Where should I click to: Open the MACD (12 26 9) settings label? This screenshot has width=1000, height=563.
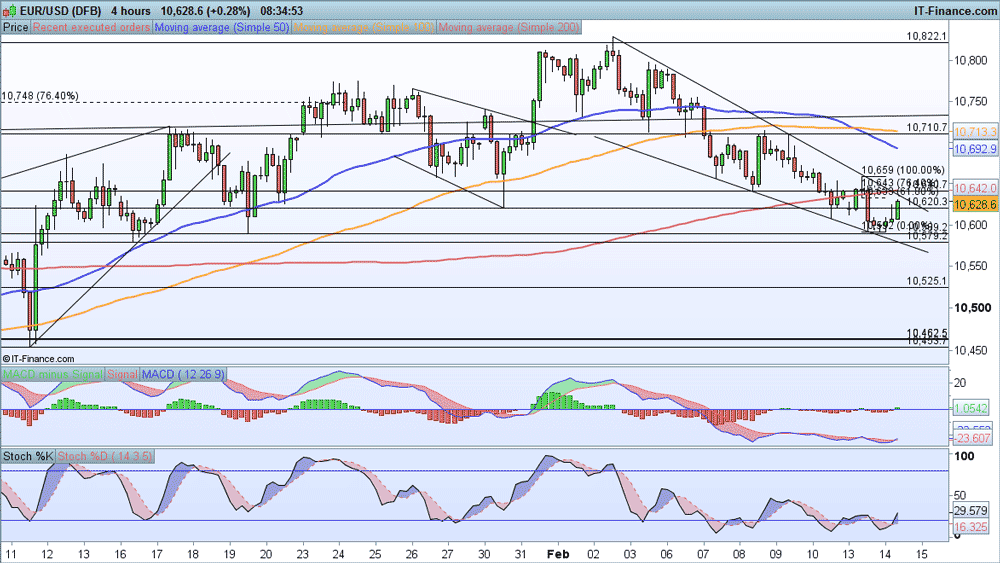[182, 374]
